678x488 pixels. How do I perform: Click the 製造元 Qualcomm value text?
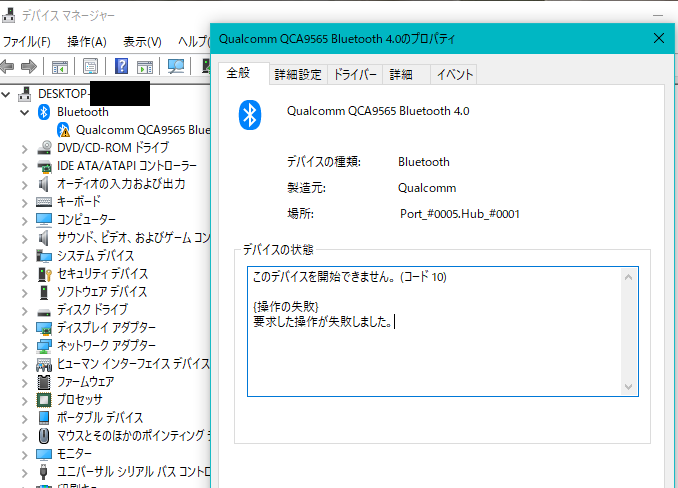[x=427, y=188]
